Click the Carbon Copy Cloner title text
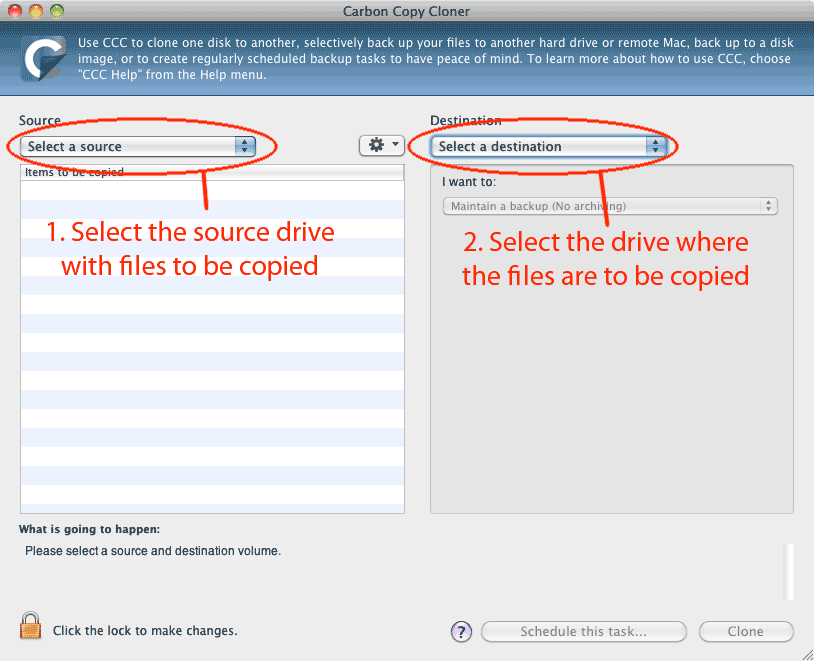This screenshot has height=661, width=814. click(x=406, y=11)
